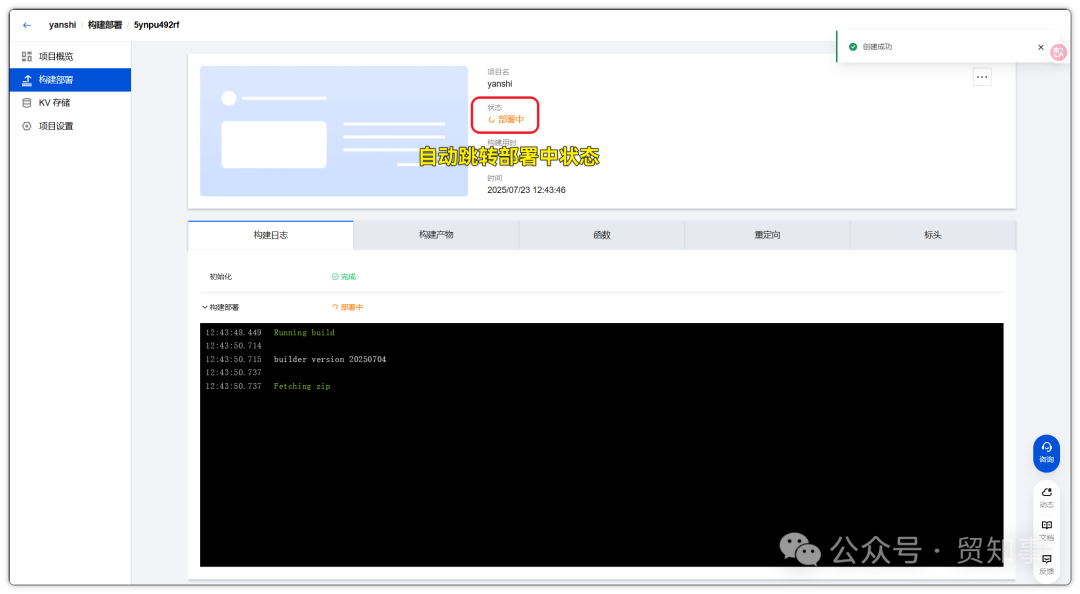Click the Fetching zip log line
1080x594 pixels.
coord(302,387)
